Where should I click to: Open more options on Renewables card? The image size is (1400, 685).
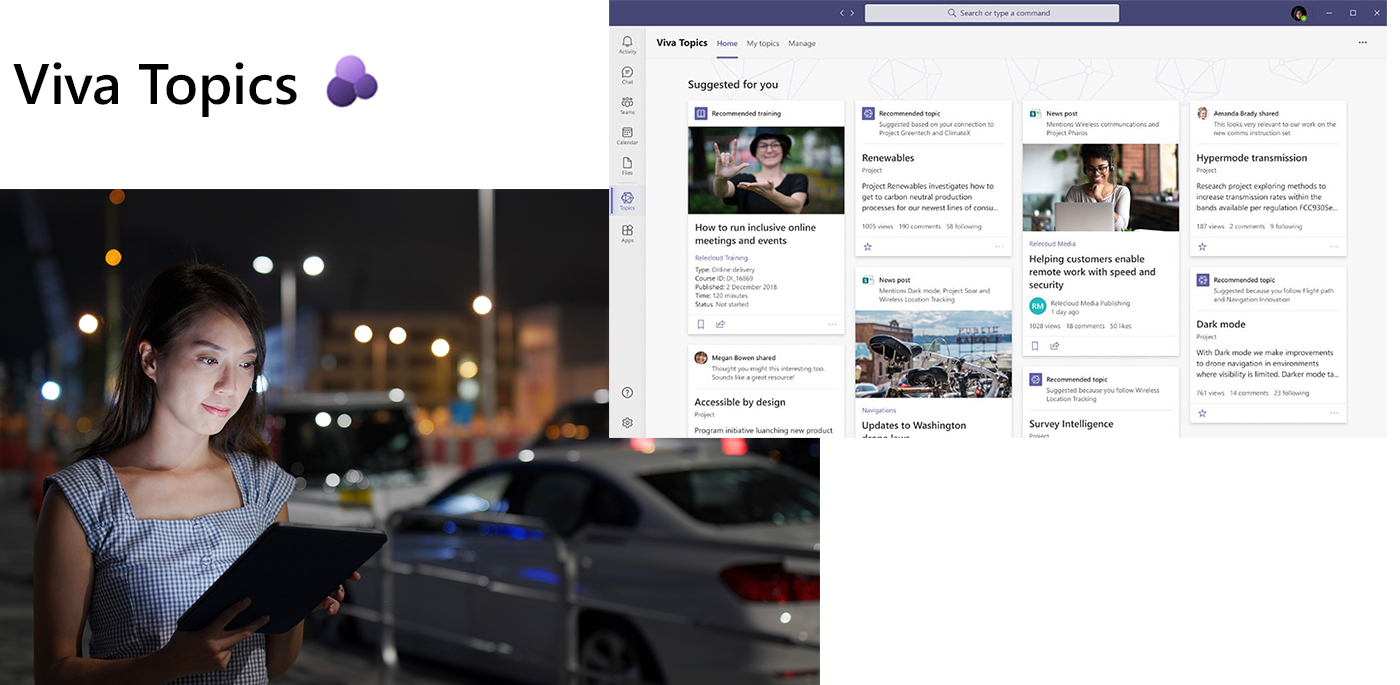[x=999, y=246]
